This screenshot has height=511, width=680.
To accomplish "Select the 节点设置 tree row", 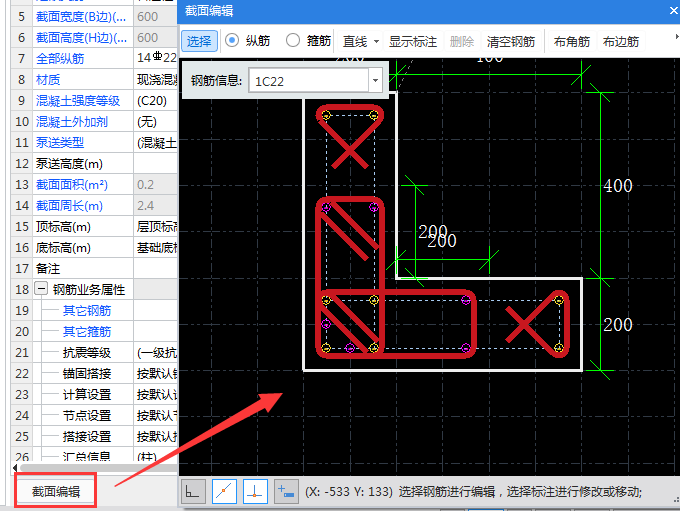I will pos(87,416).
